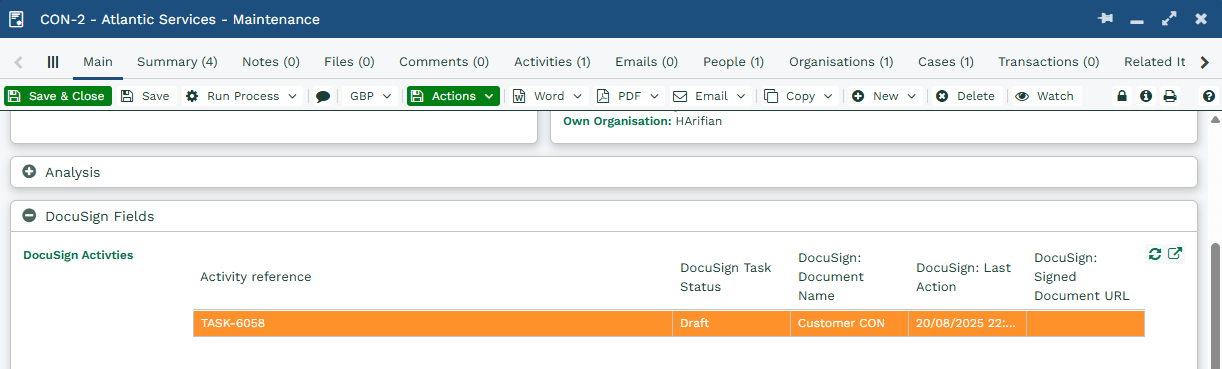Refresh the DocuSign Activities grid
This screenshot has height=369, width=1222.
point(1155,254)
